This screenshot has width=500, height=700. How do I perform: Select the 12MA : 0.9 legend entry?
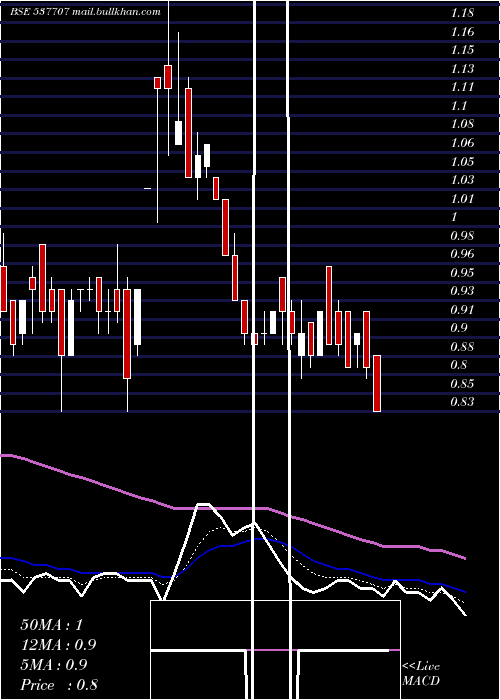58,645
